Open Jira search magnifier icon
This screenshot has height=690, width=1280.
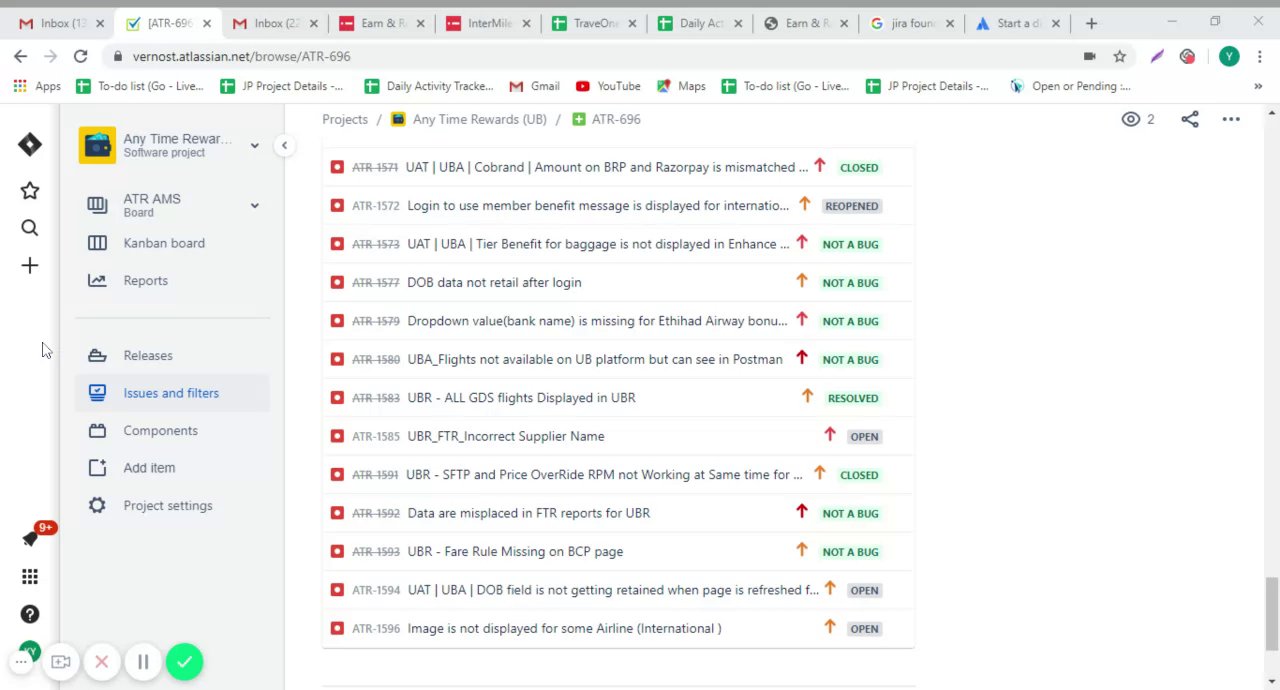[30, 228]
